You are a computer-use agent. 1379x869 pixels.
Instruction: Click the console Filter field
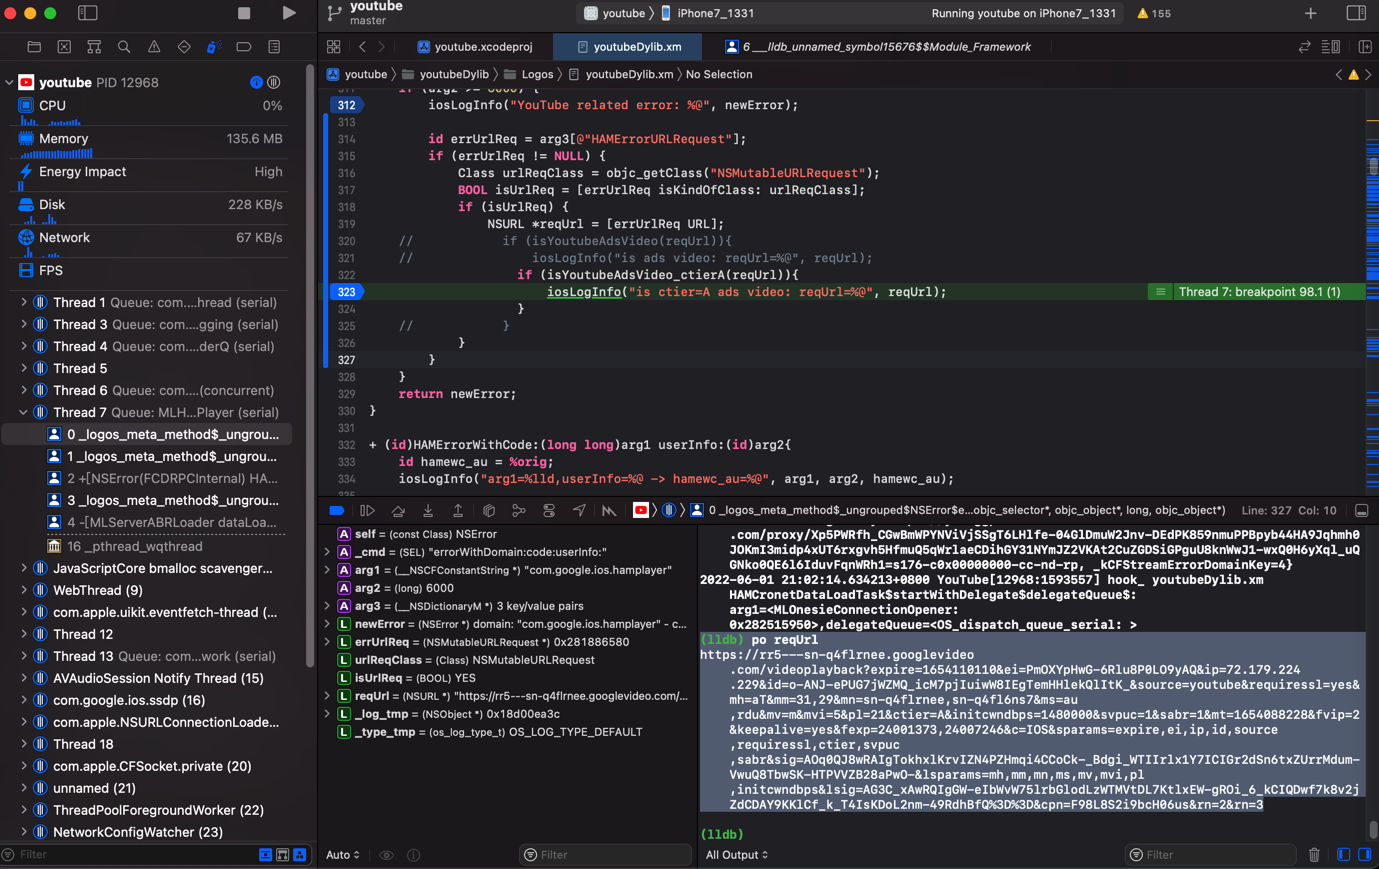pyautogui.click(x=1211, y=855)
